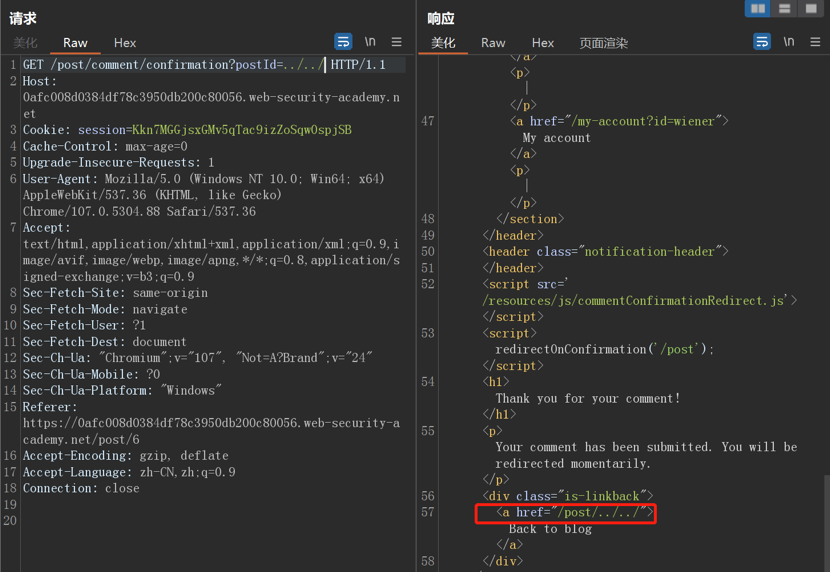
Task: Click 'My account' text in response
Action: pos(556,138)
